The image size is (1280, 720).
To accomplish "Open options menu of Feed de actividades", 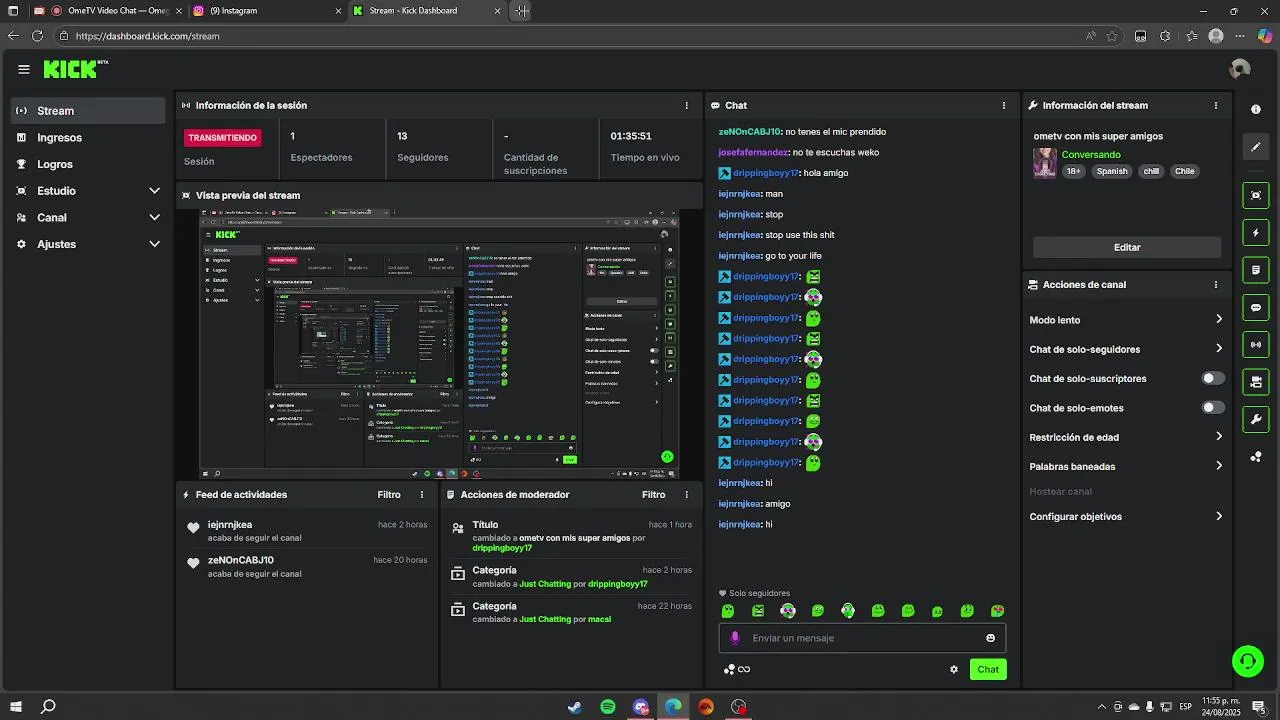I will 422,495.
